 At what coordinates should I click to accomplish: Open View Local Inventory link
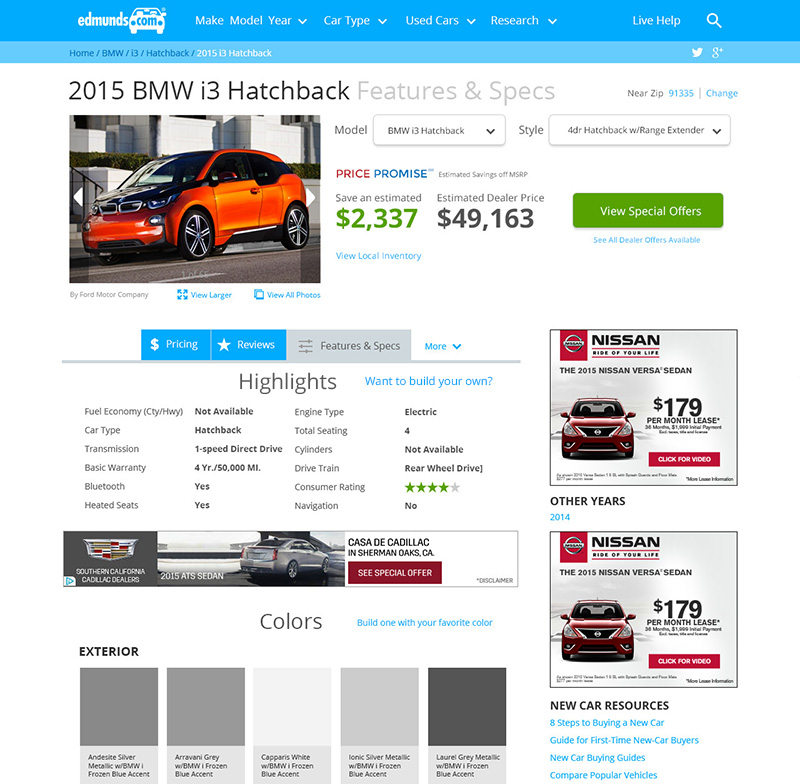tap(379, 256)
